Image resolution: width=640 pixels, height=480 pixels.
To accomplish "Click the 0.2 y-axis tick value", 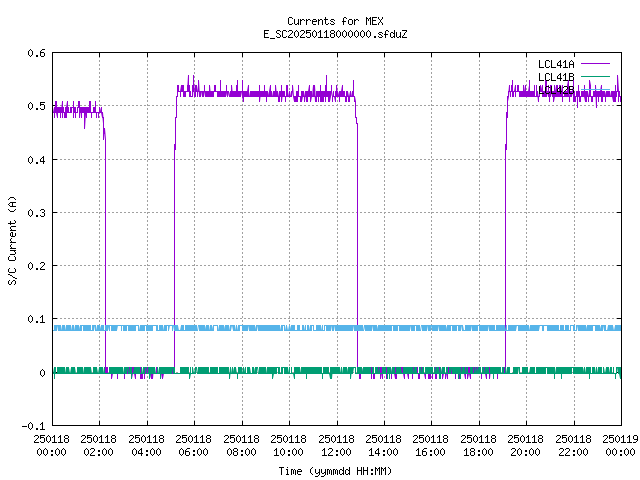I will click(36, 266).
